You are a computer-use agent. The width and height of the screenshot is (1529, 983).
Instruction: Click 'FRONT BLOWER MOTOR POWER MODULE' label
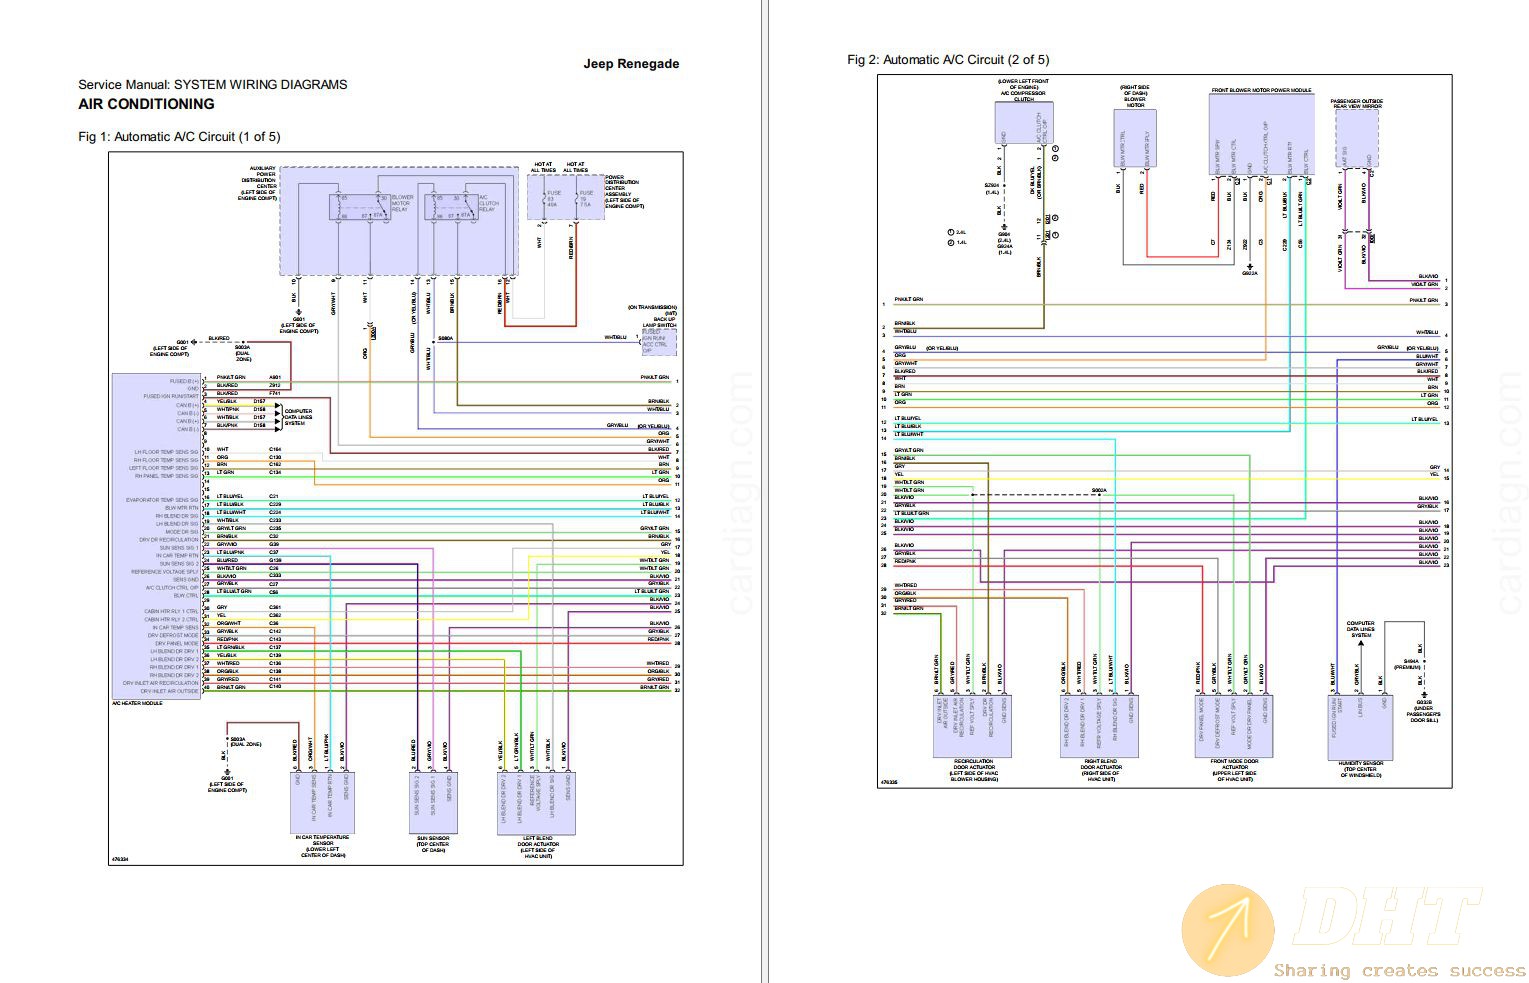(x=1261, y=90)
